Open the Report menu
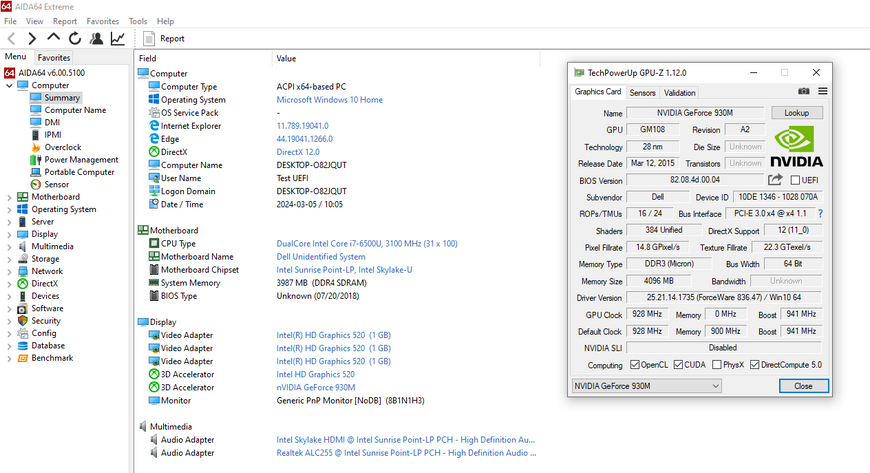The image size is (870, 473). (x=65, y=21)
